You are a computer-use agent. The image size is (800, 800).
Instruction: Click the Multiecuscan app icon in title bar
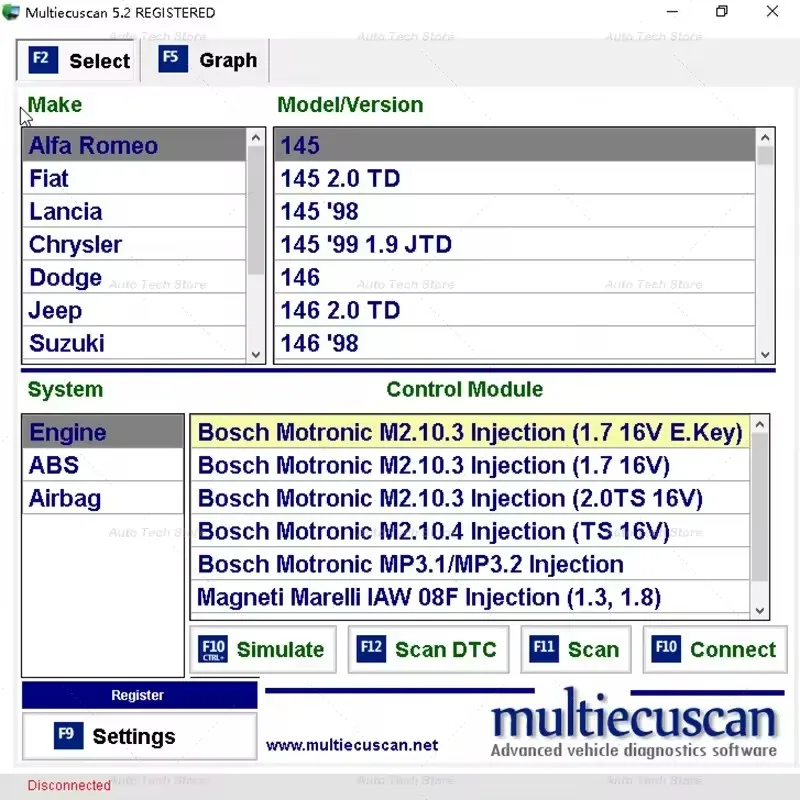(x=11, y=12)
